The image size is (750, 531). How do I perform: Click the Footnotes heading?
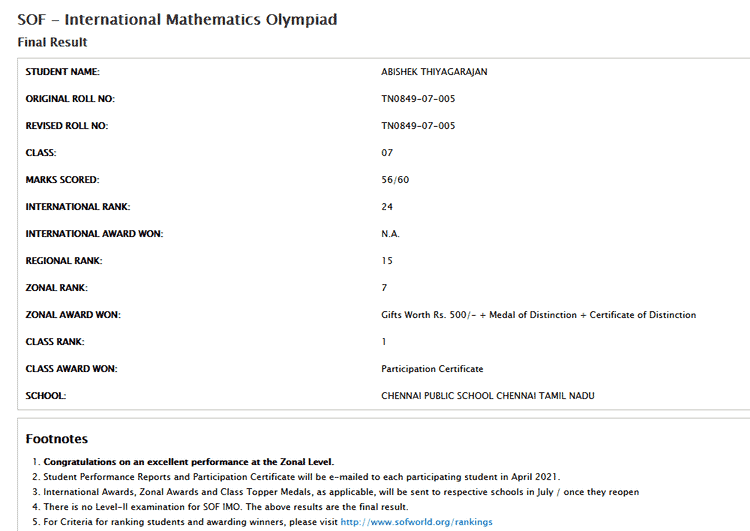coord(56,439)
